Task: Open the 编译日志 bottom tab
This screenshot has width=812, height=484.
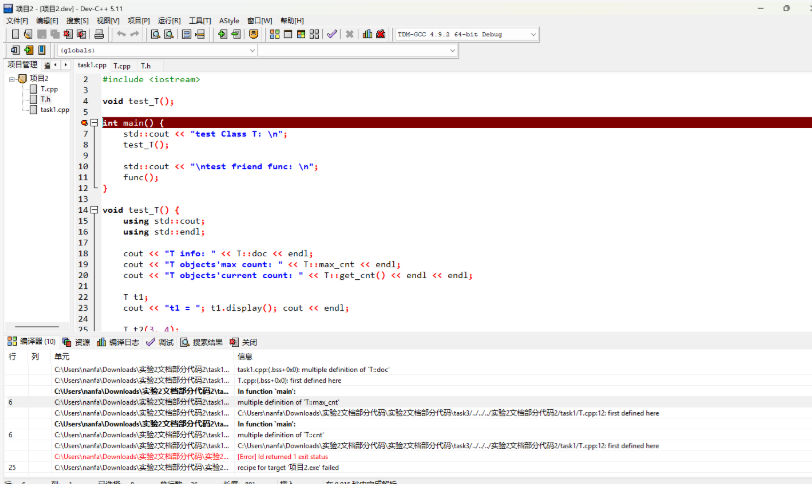Action: (118, 342)
